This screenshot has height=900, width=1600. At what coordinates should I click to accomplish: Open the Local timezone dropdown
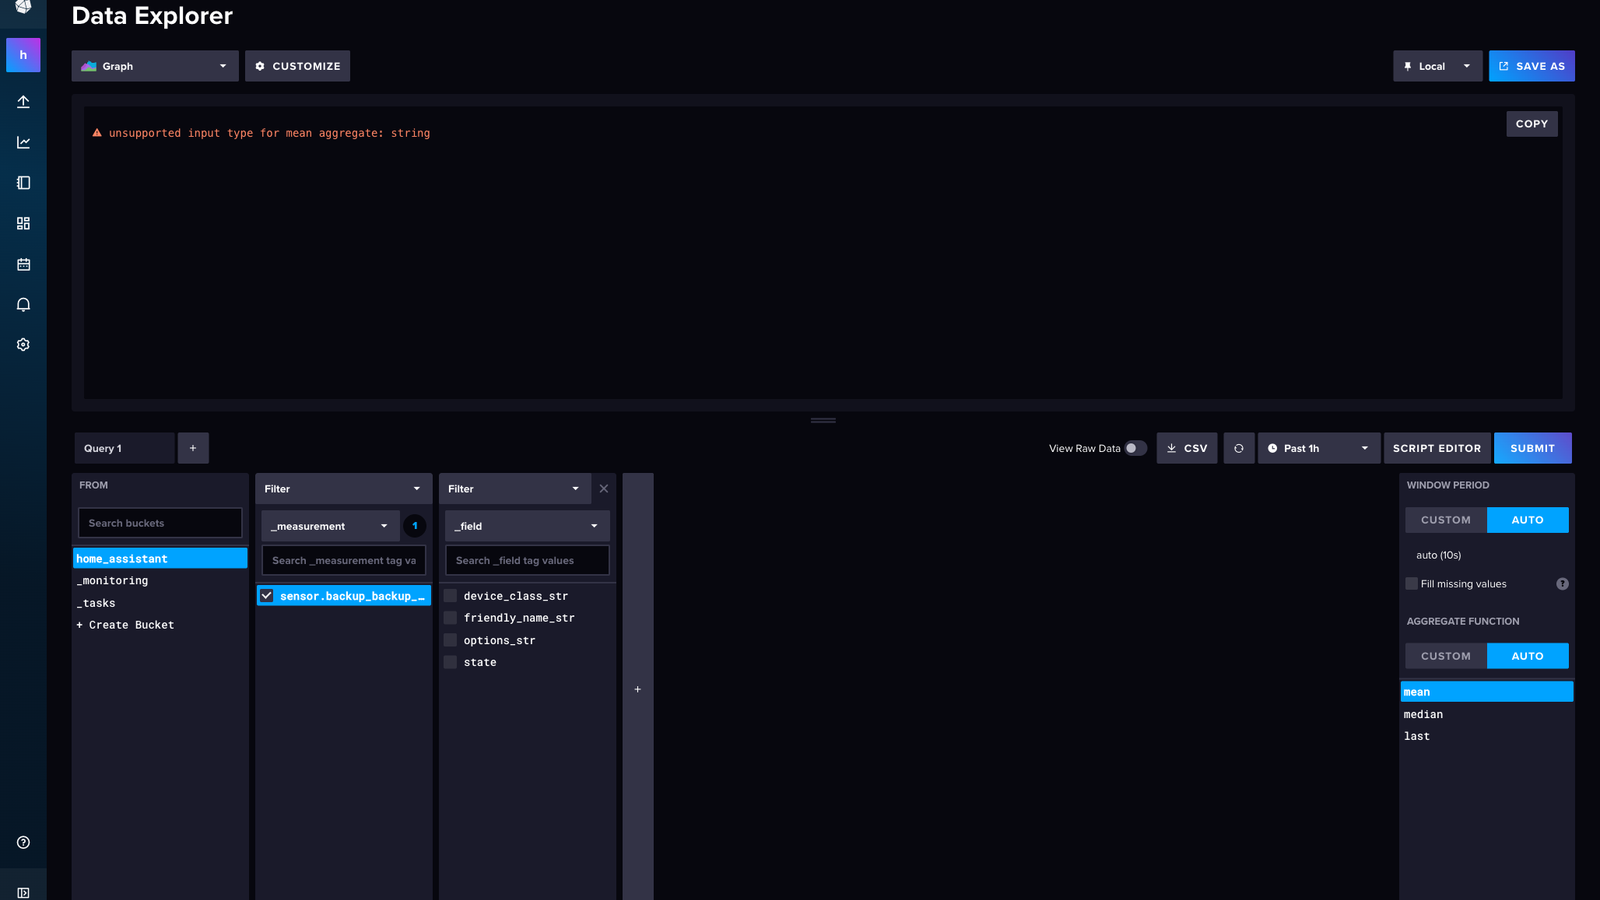pos(1437,66)
